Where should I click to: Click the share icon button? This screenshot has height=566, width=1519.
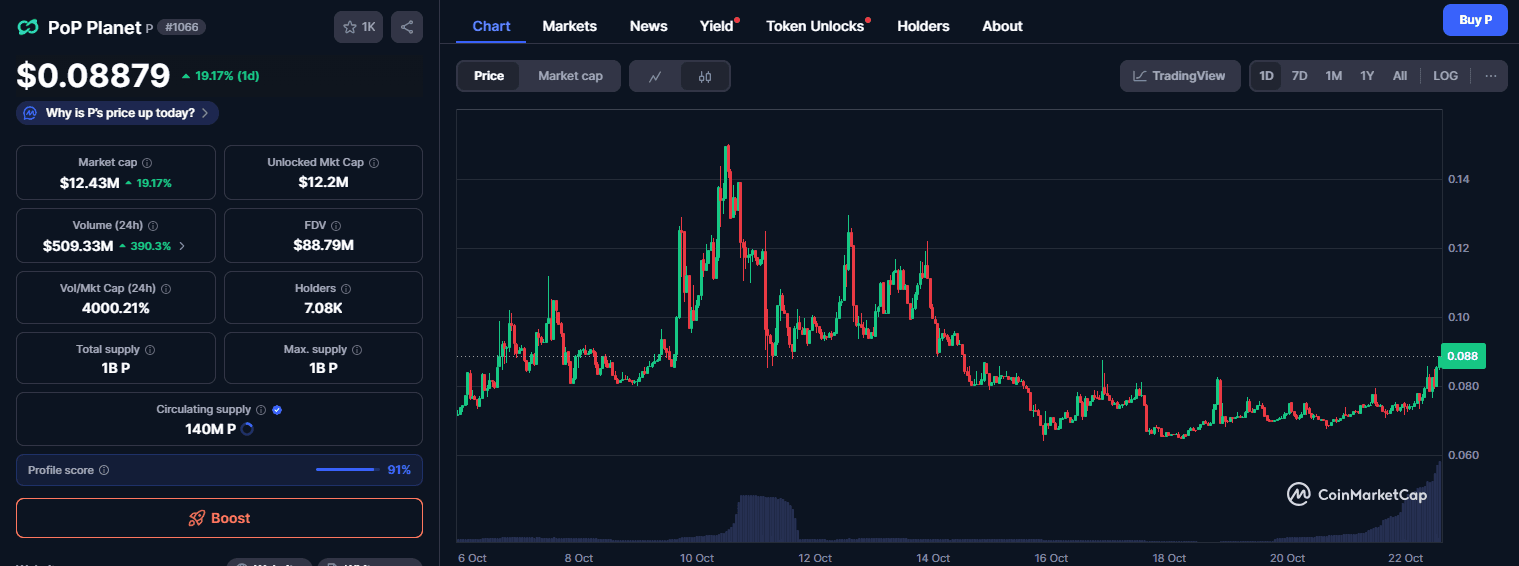point(406,27)
